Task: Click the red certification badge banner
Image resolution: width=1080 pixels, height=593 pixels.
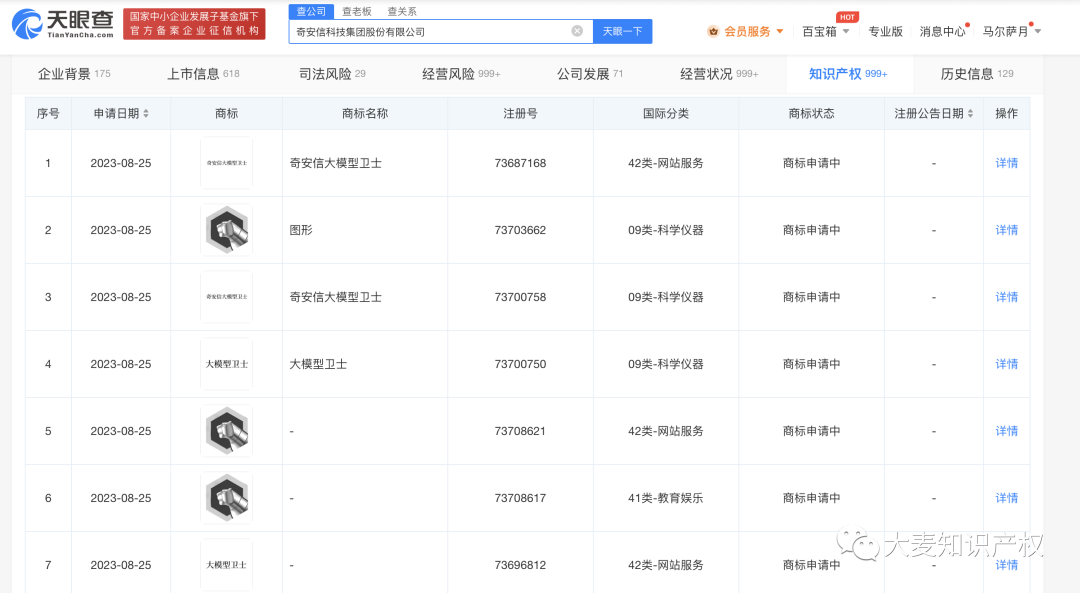Action: pyautogui.click(x=193, y=22)
